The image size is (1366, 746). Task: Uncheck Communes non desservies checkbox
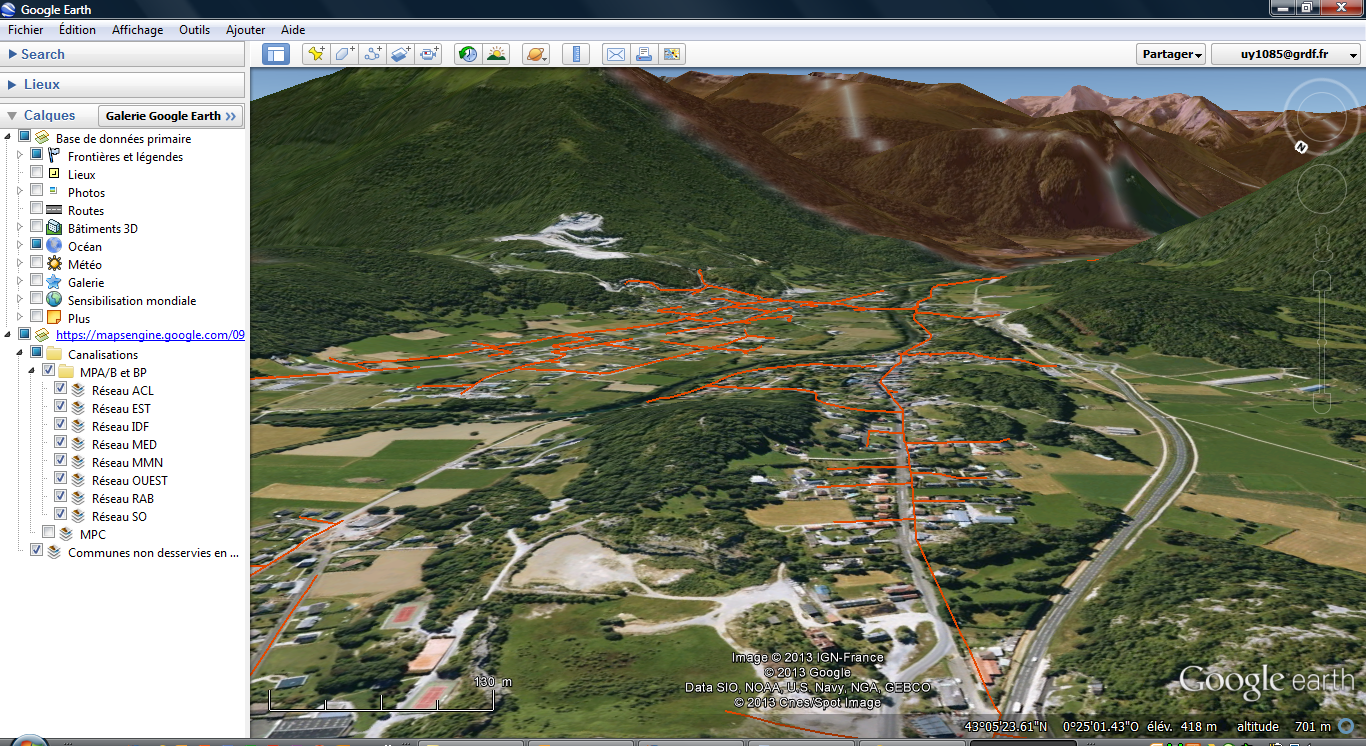(36, 552)
